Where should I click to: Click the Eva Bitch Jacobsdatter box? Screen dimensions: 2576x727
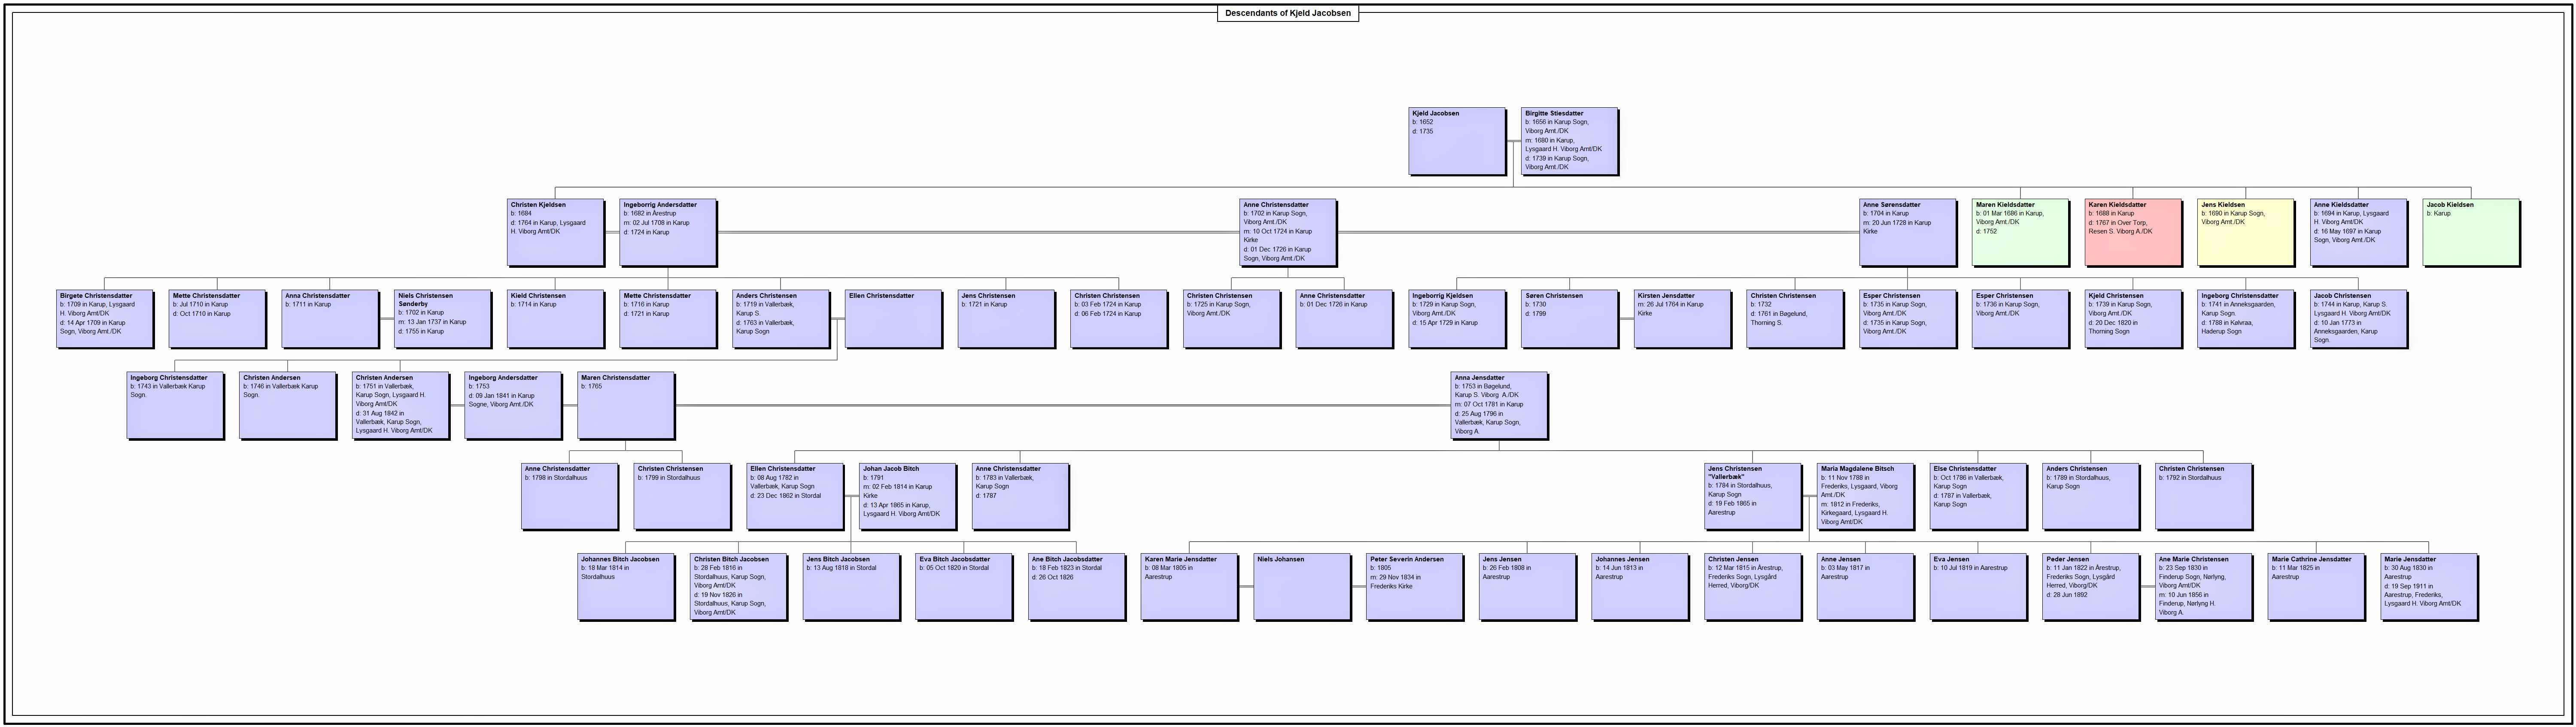pos(964,587)
